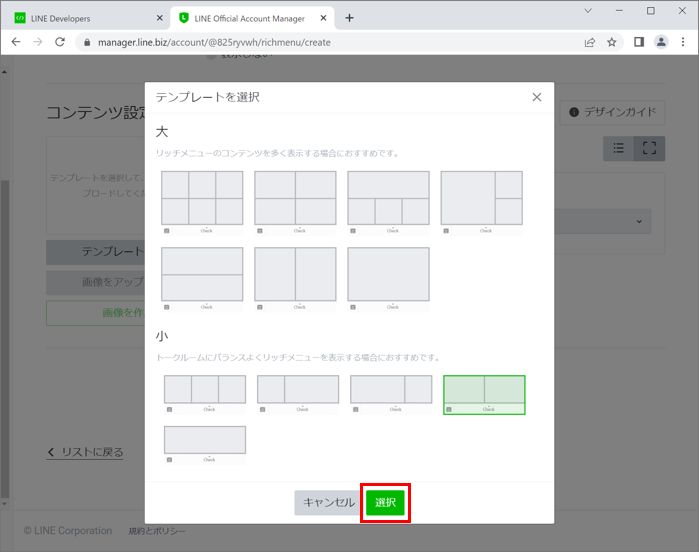Click the page scrollbar up arrow
The image size is (699, 552).
pos(4,71)
